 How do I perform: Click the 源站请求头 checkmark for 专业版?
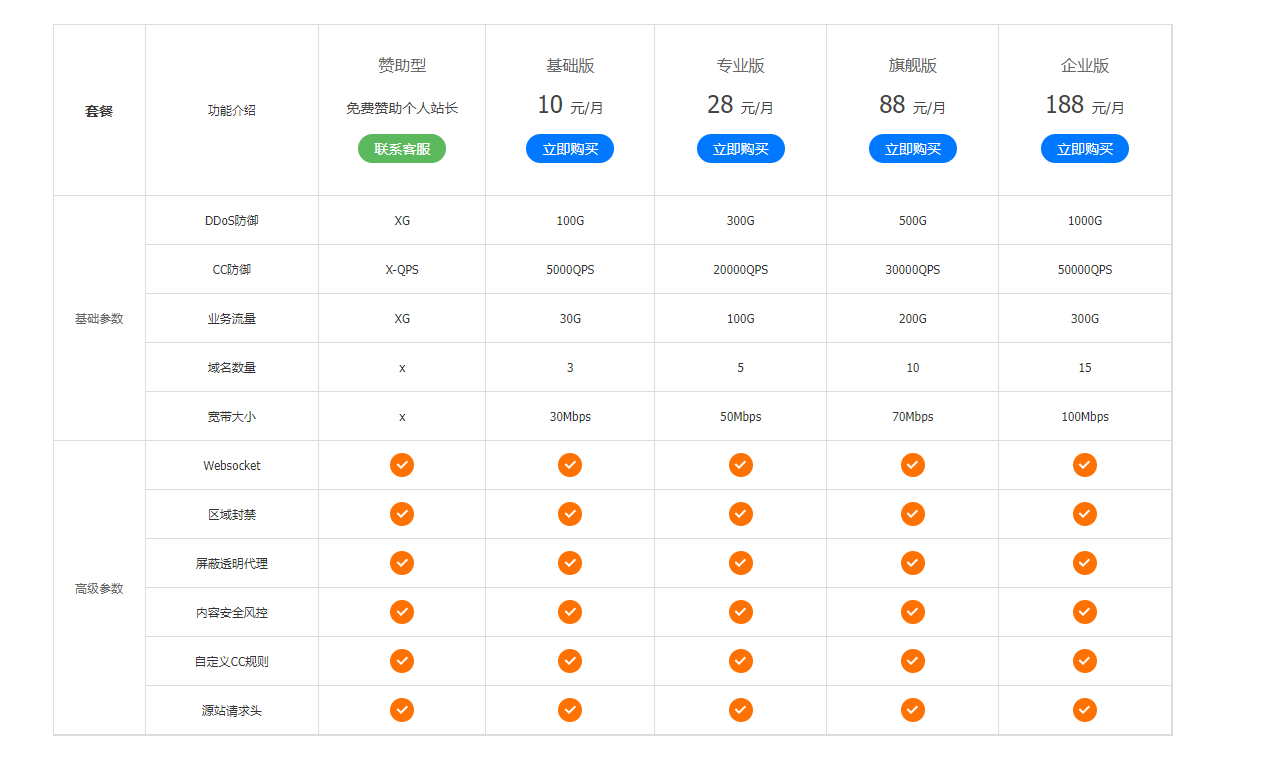pyautogui.click(x=741, y=710)
